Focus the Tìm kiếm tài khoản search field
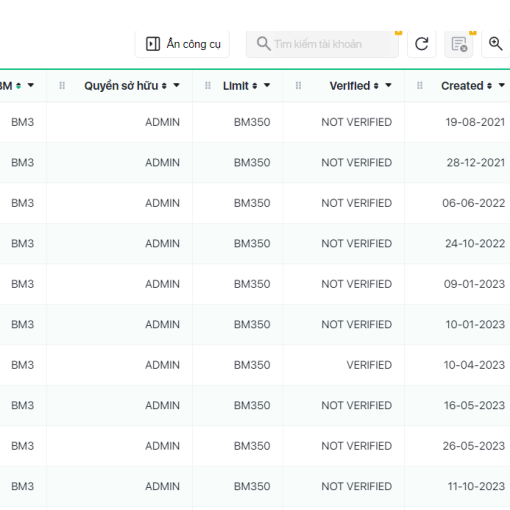The width and height of the screenshot is (510, 510). (x=322, y=44)
